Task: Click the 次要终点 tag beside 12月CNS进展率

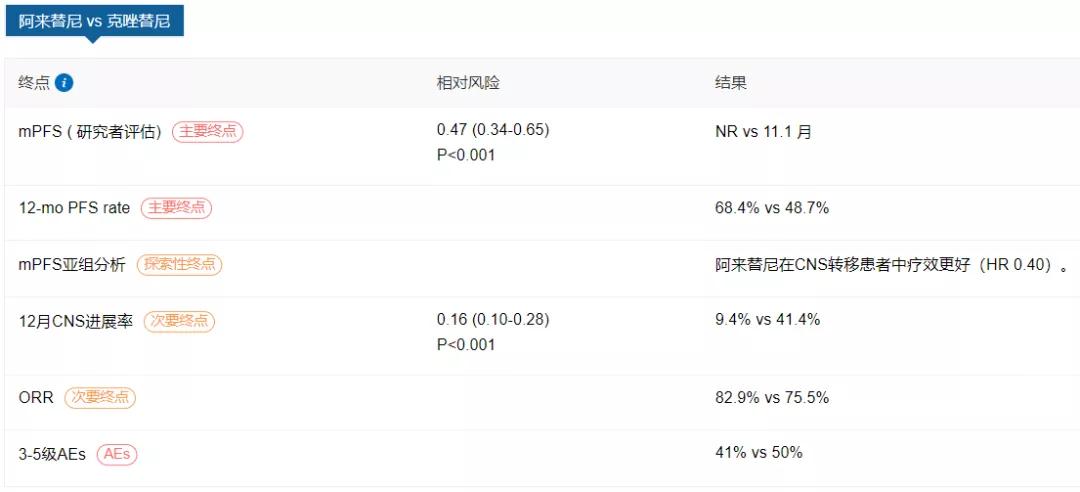Action: tap(179, 321)
